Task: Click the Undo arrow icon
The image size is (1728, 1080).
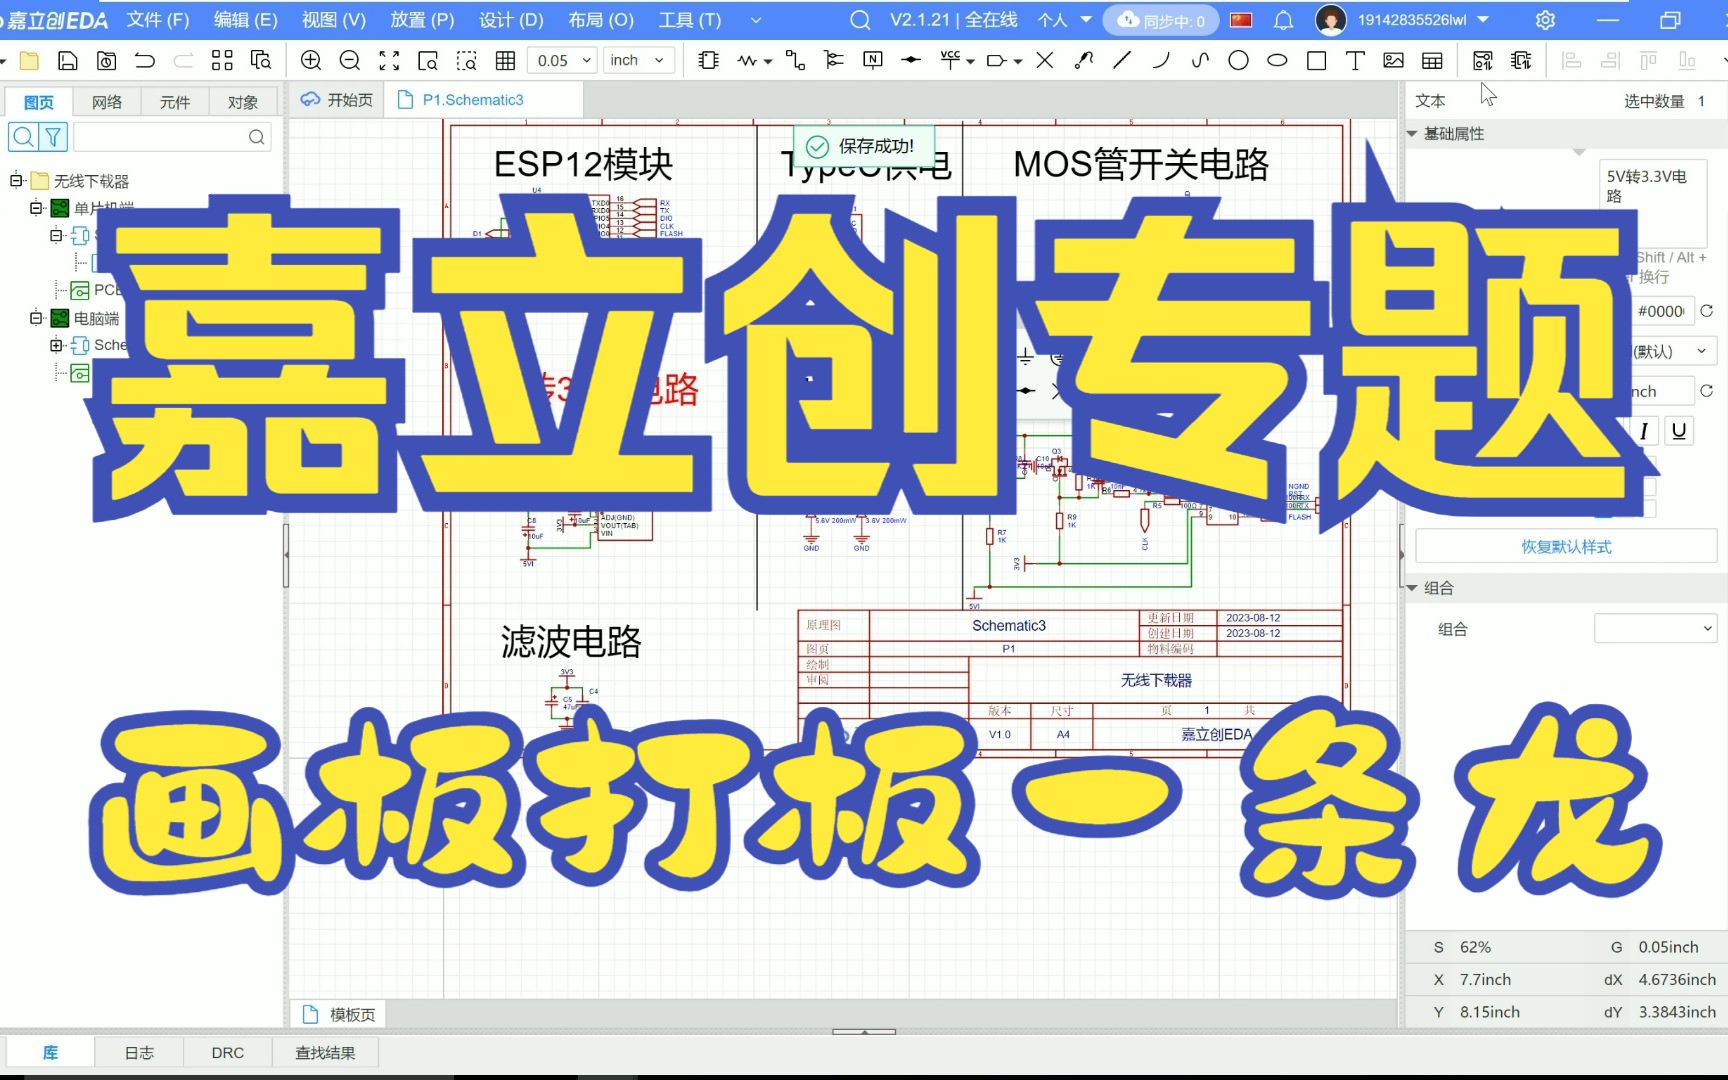Action: [x=145, y=61]
